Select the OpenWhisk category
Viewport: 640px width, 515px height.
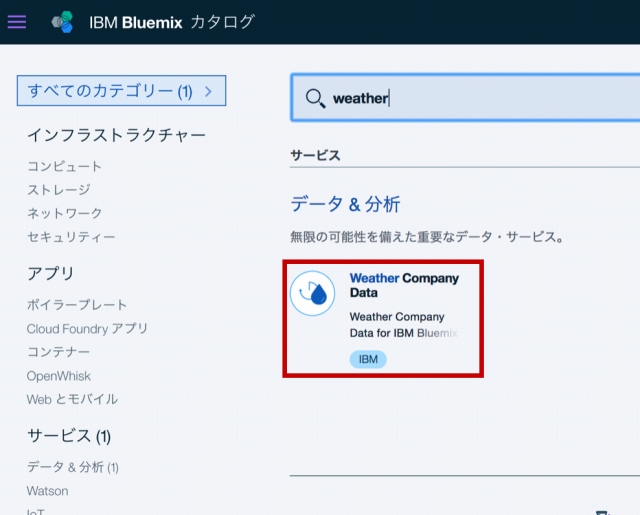coord(59,376)
